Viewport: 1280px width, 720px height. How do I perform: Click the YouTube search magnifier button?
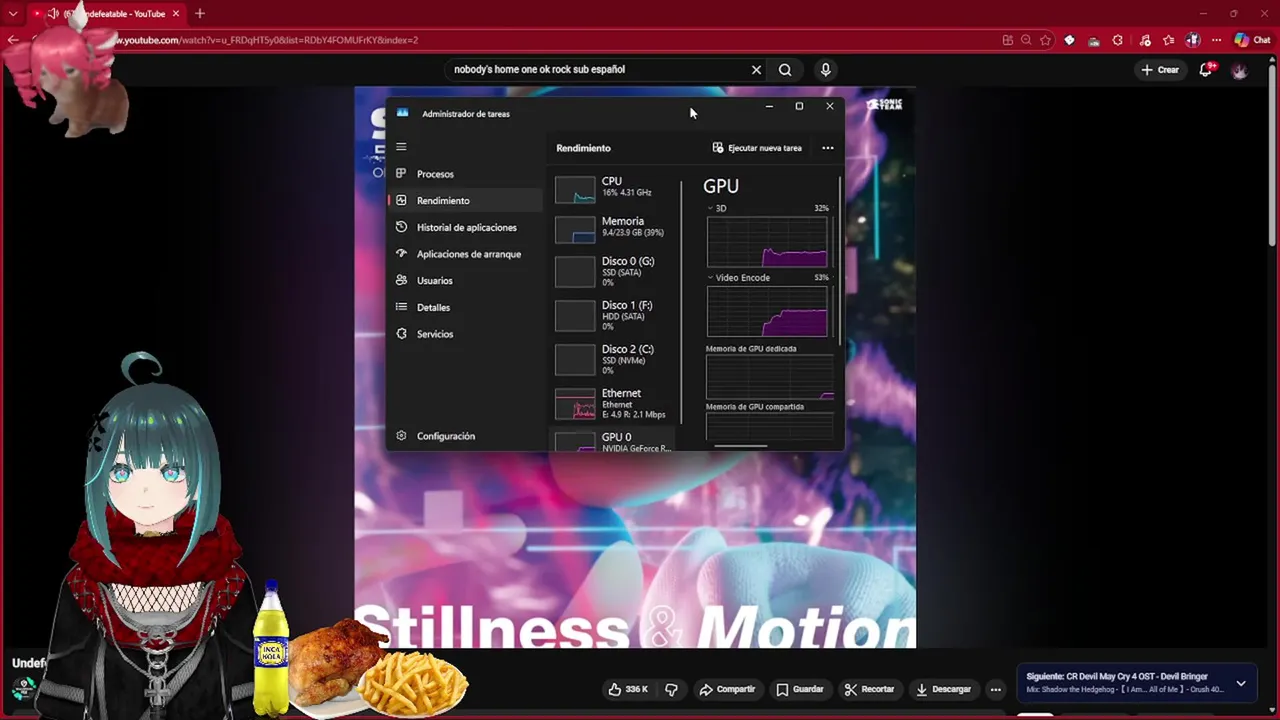pyautogui.click(x=785, y=70)
